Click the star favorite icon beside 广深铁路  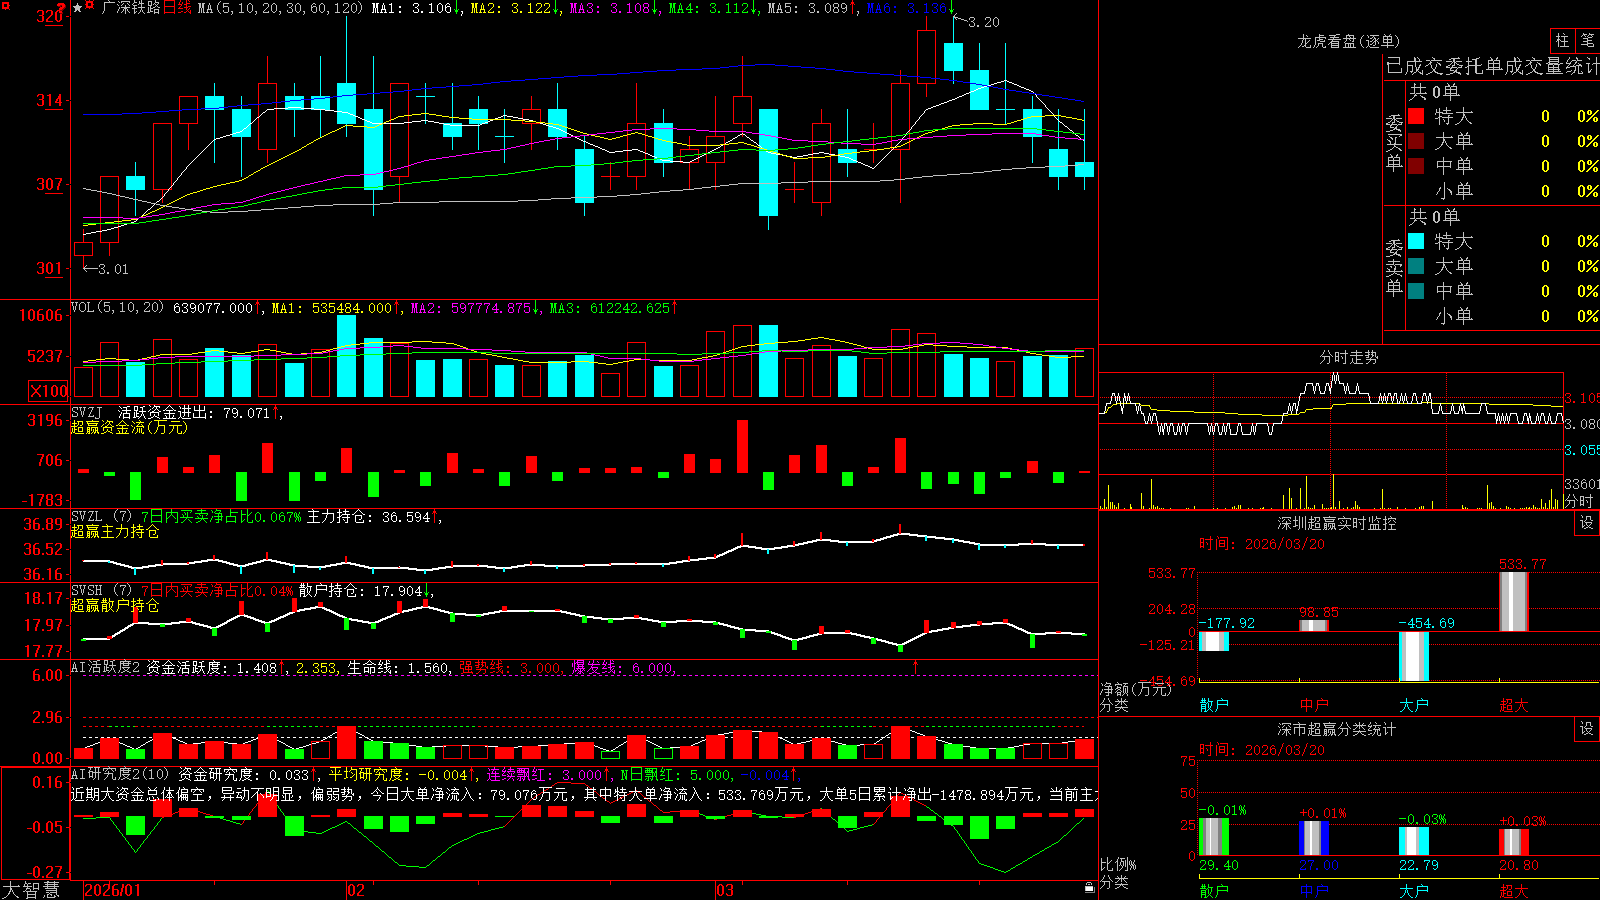click(x=78, y=8)
